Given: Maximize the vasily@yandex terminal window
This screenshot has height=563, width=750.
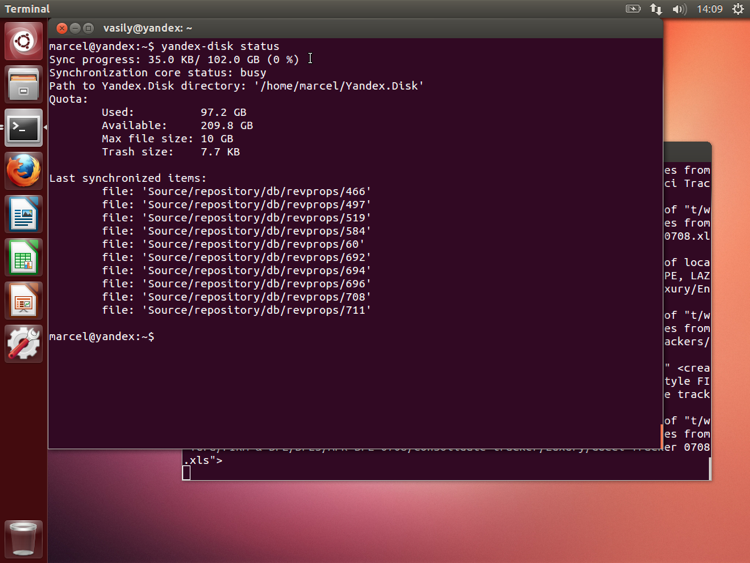Looking at the screenshot, I should (x=88, y=28).
